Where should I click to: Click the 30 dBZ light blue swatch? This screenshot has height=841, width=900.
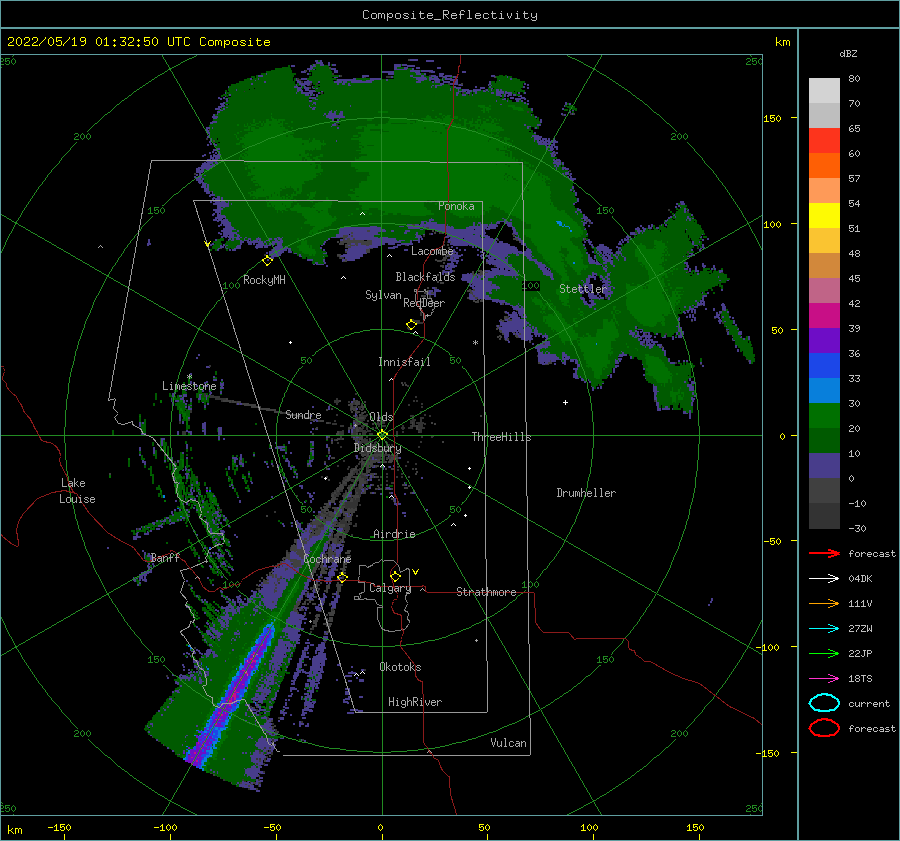click(x=824, y=391)
